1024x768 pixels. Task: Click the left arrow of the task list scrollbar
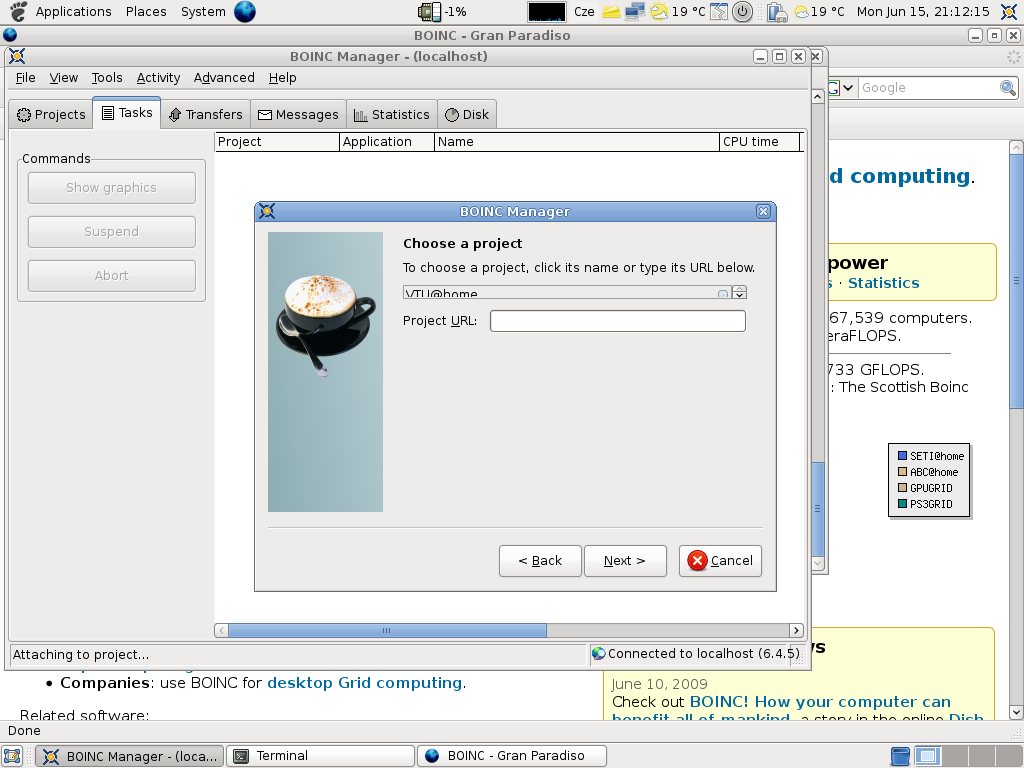pos(221,630)
